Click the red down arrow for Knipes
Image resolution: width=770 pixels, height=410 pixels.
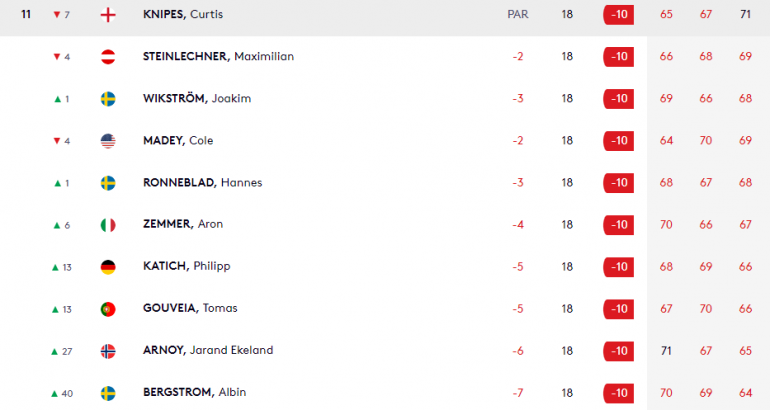(x=56, y=15)
